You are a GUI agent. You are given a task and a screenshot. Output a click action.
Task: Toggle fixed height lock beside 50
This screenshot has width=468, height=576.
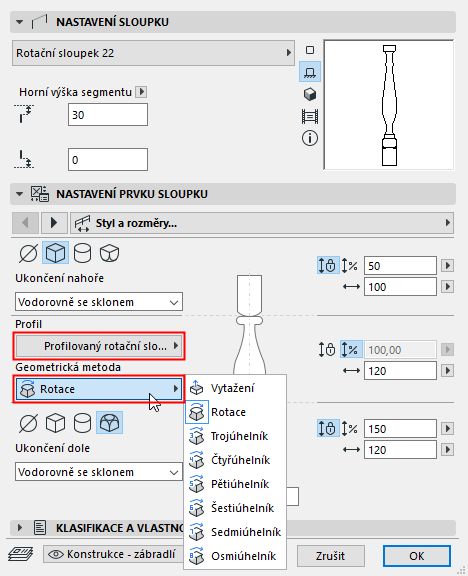coord(328,266)
